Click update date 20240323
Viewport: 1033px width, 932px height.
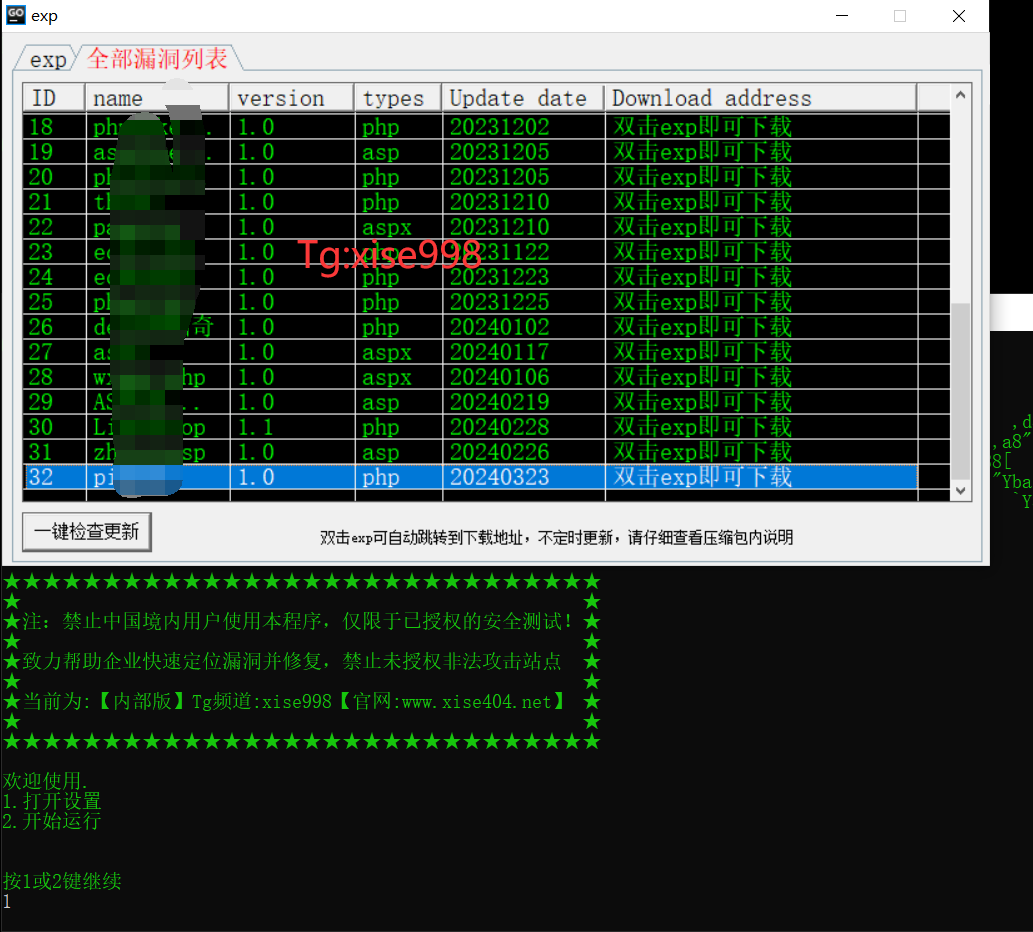coord(499,477)
